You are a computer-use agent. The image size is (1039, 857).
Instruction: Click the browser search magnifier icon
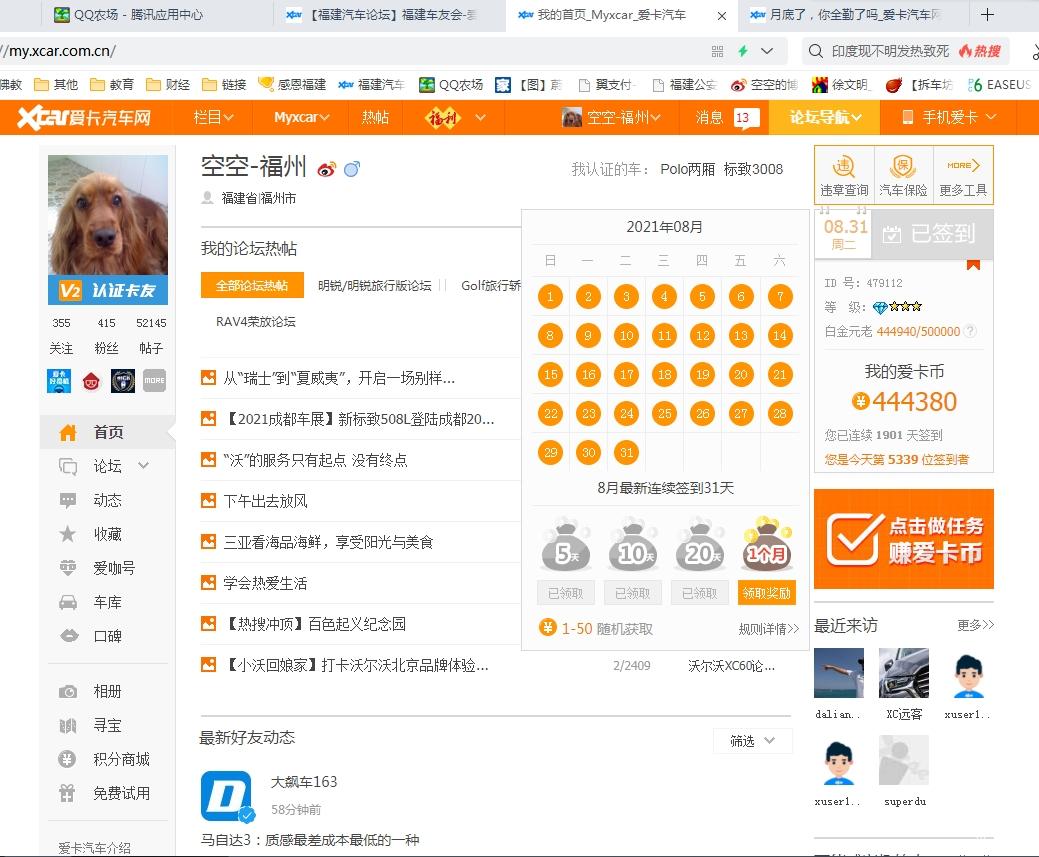816,51
